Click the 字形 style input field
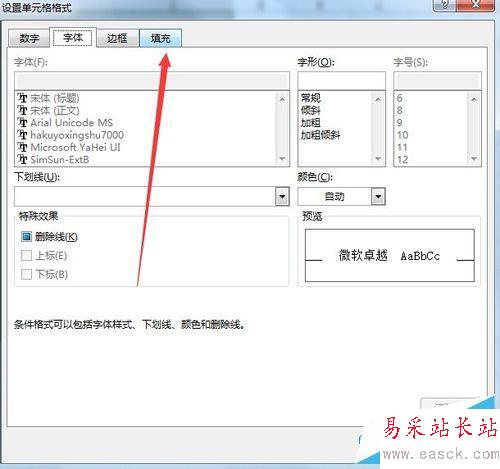 click(342, 81)
